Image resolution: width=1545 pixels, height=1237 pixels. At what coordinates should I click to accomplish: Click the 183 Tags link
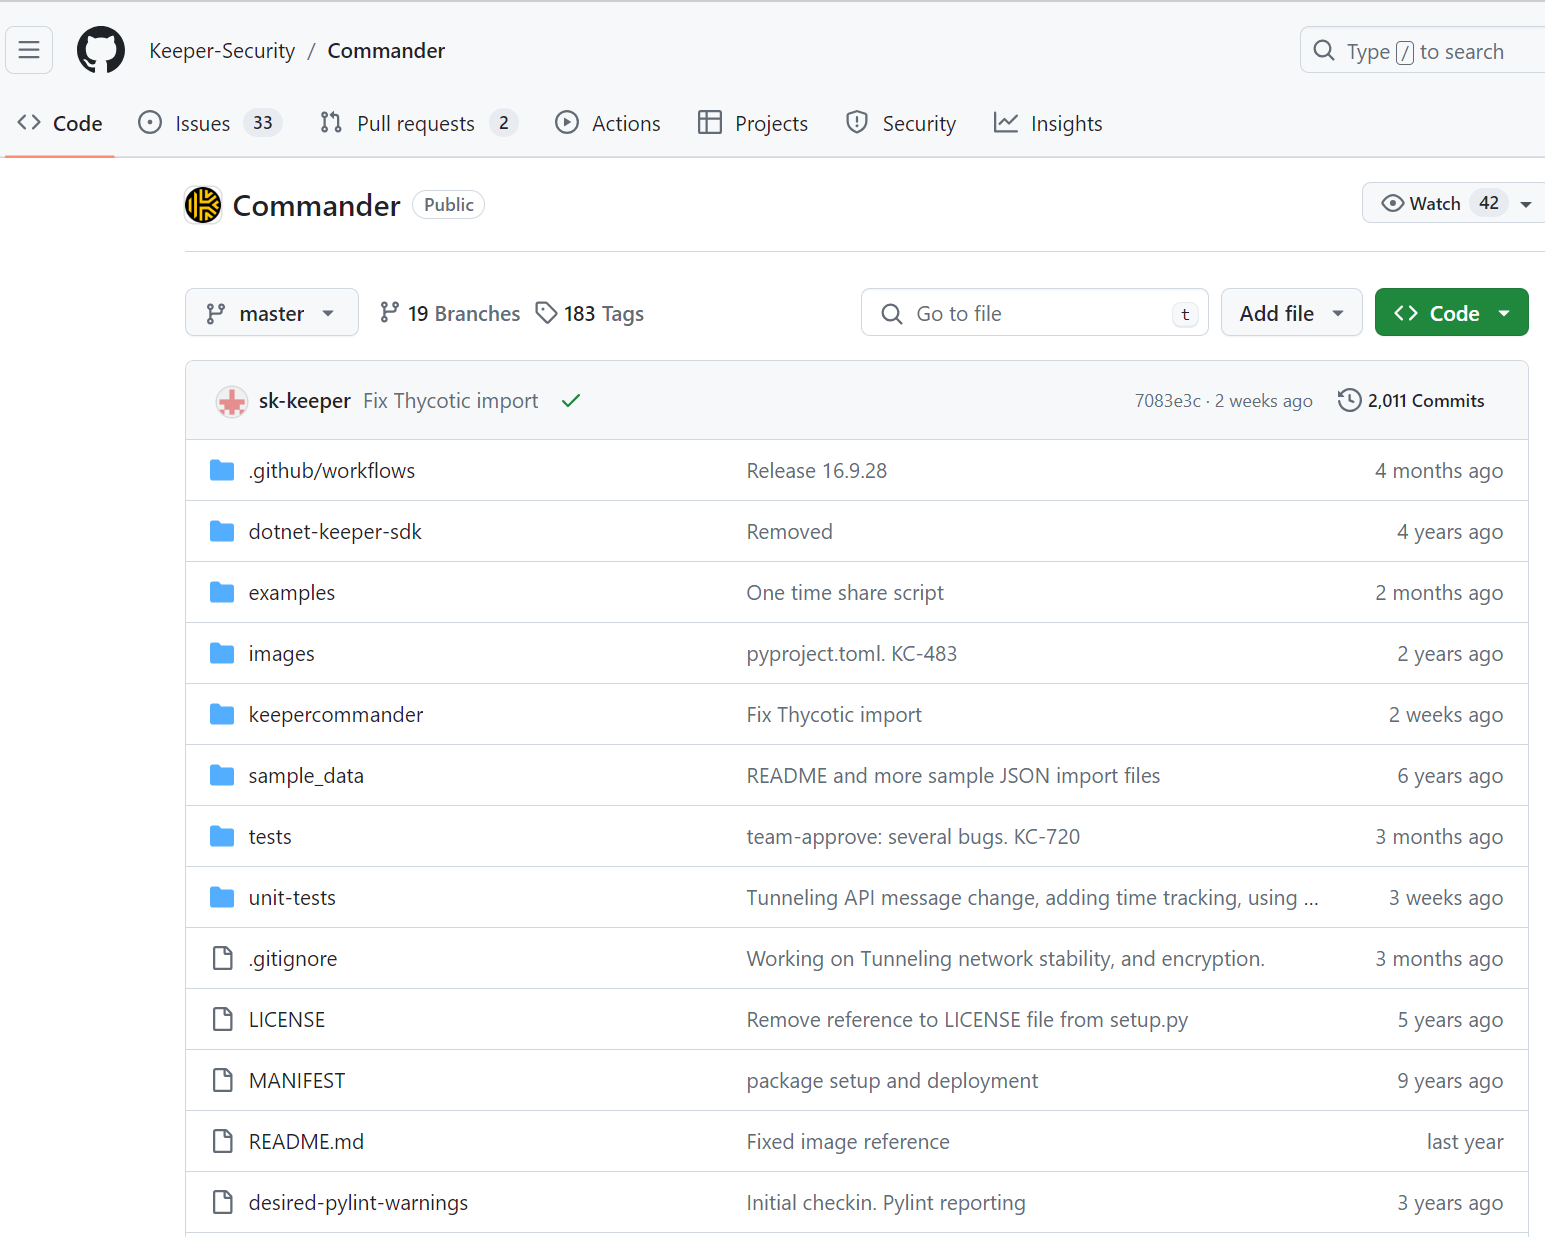coord(590,314)
